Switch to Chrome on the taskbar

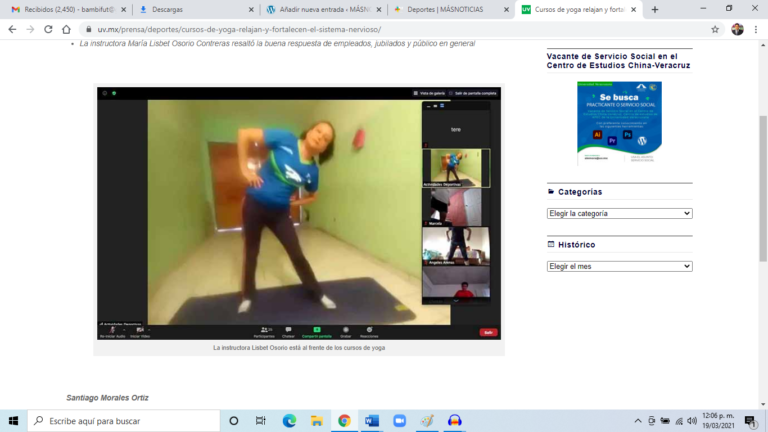coord(344,421)
